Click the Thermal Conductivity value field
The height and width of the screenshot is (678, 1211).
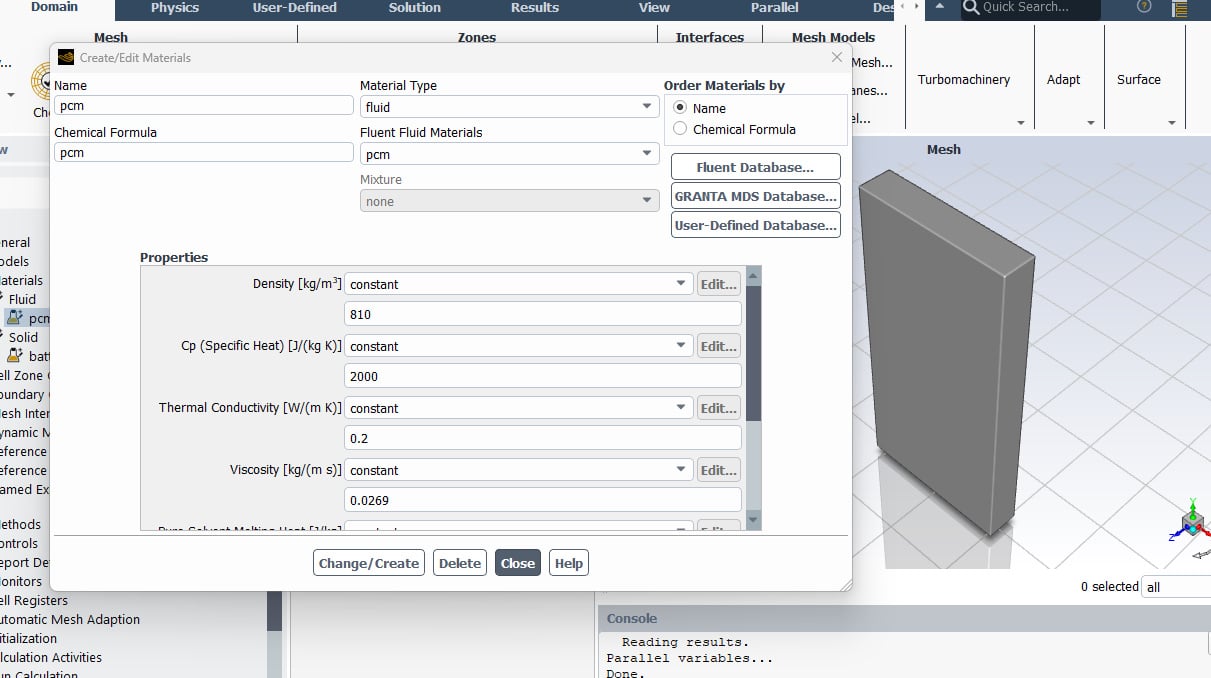[542, 438]
